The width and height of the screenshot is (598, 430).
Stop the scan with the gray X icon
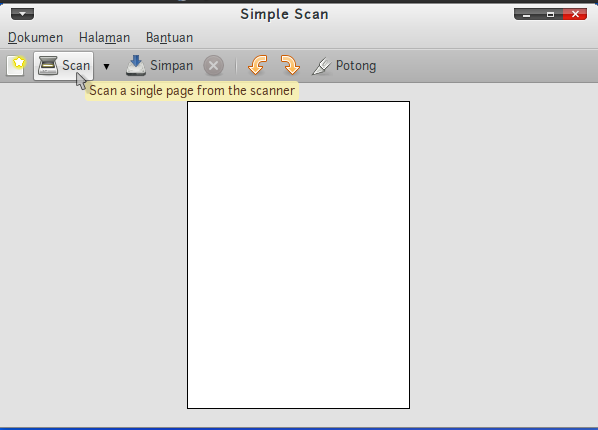click(x=214, y=66)
